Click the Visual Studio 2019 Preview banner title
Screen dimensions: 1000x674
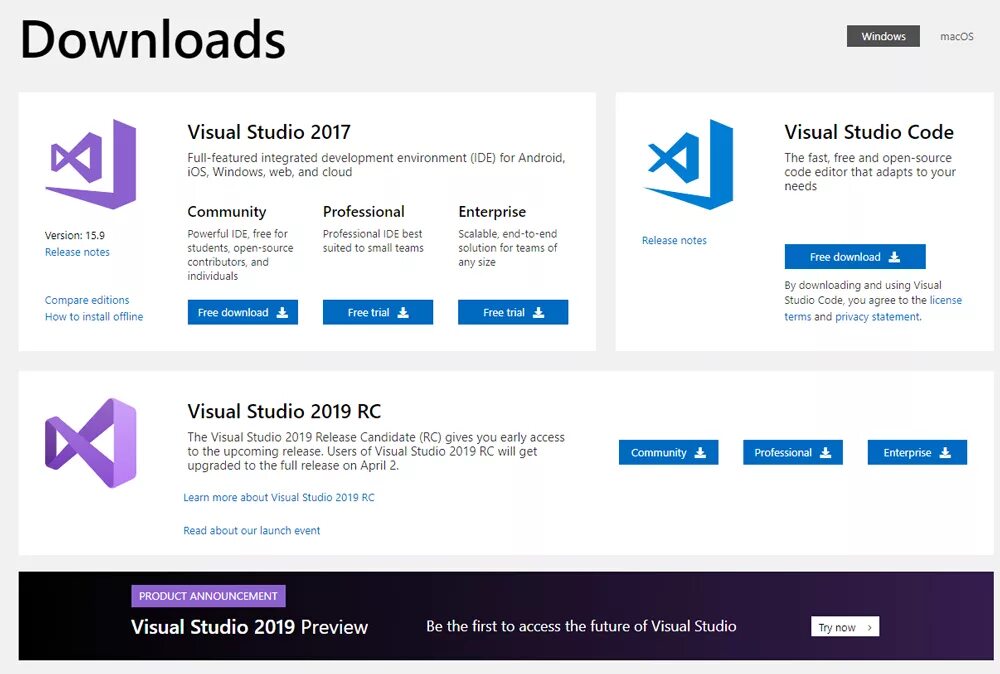coord(249,627)
